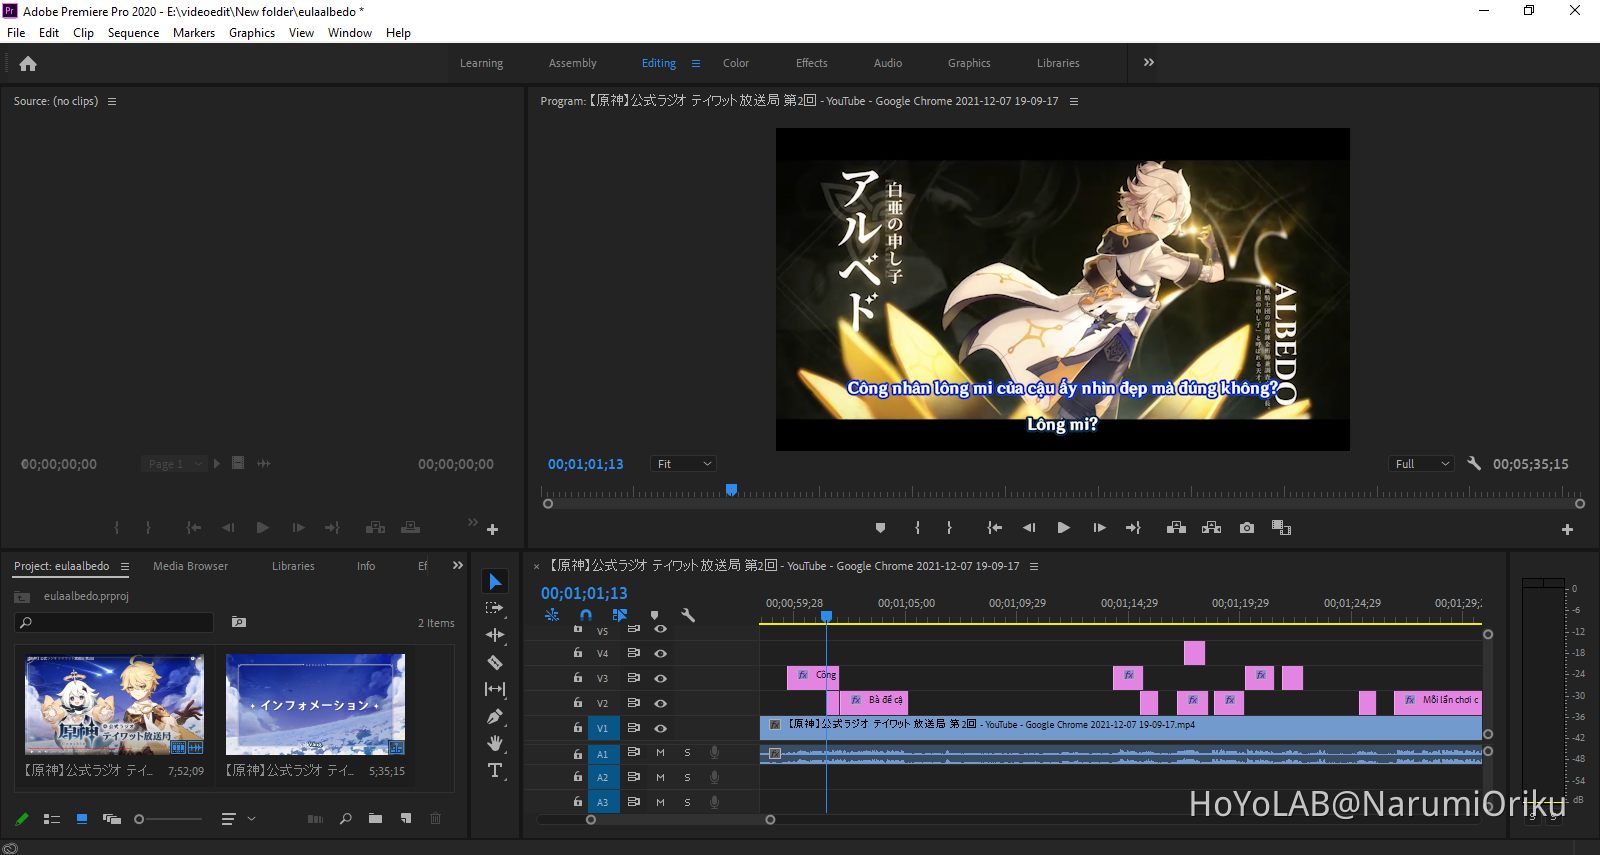This screenshot has height=855, width=1600.
Task: Select the Hand tool
Action: click(495, 743)
